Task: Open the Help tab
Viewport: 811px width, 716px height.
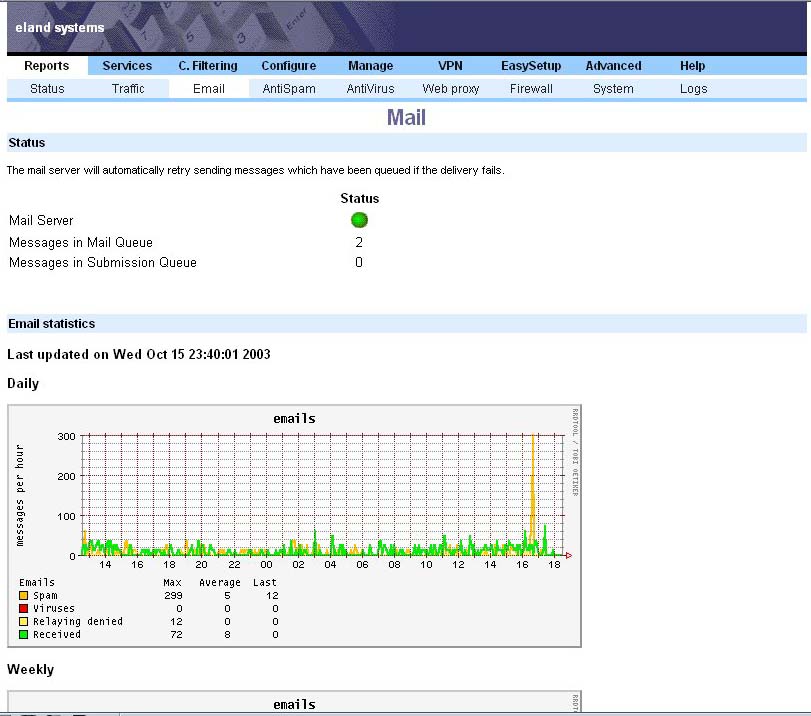Action: pyautogui.click(x=693, y=66)
